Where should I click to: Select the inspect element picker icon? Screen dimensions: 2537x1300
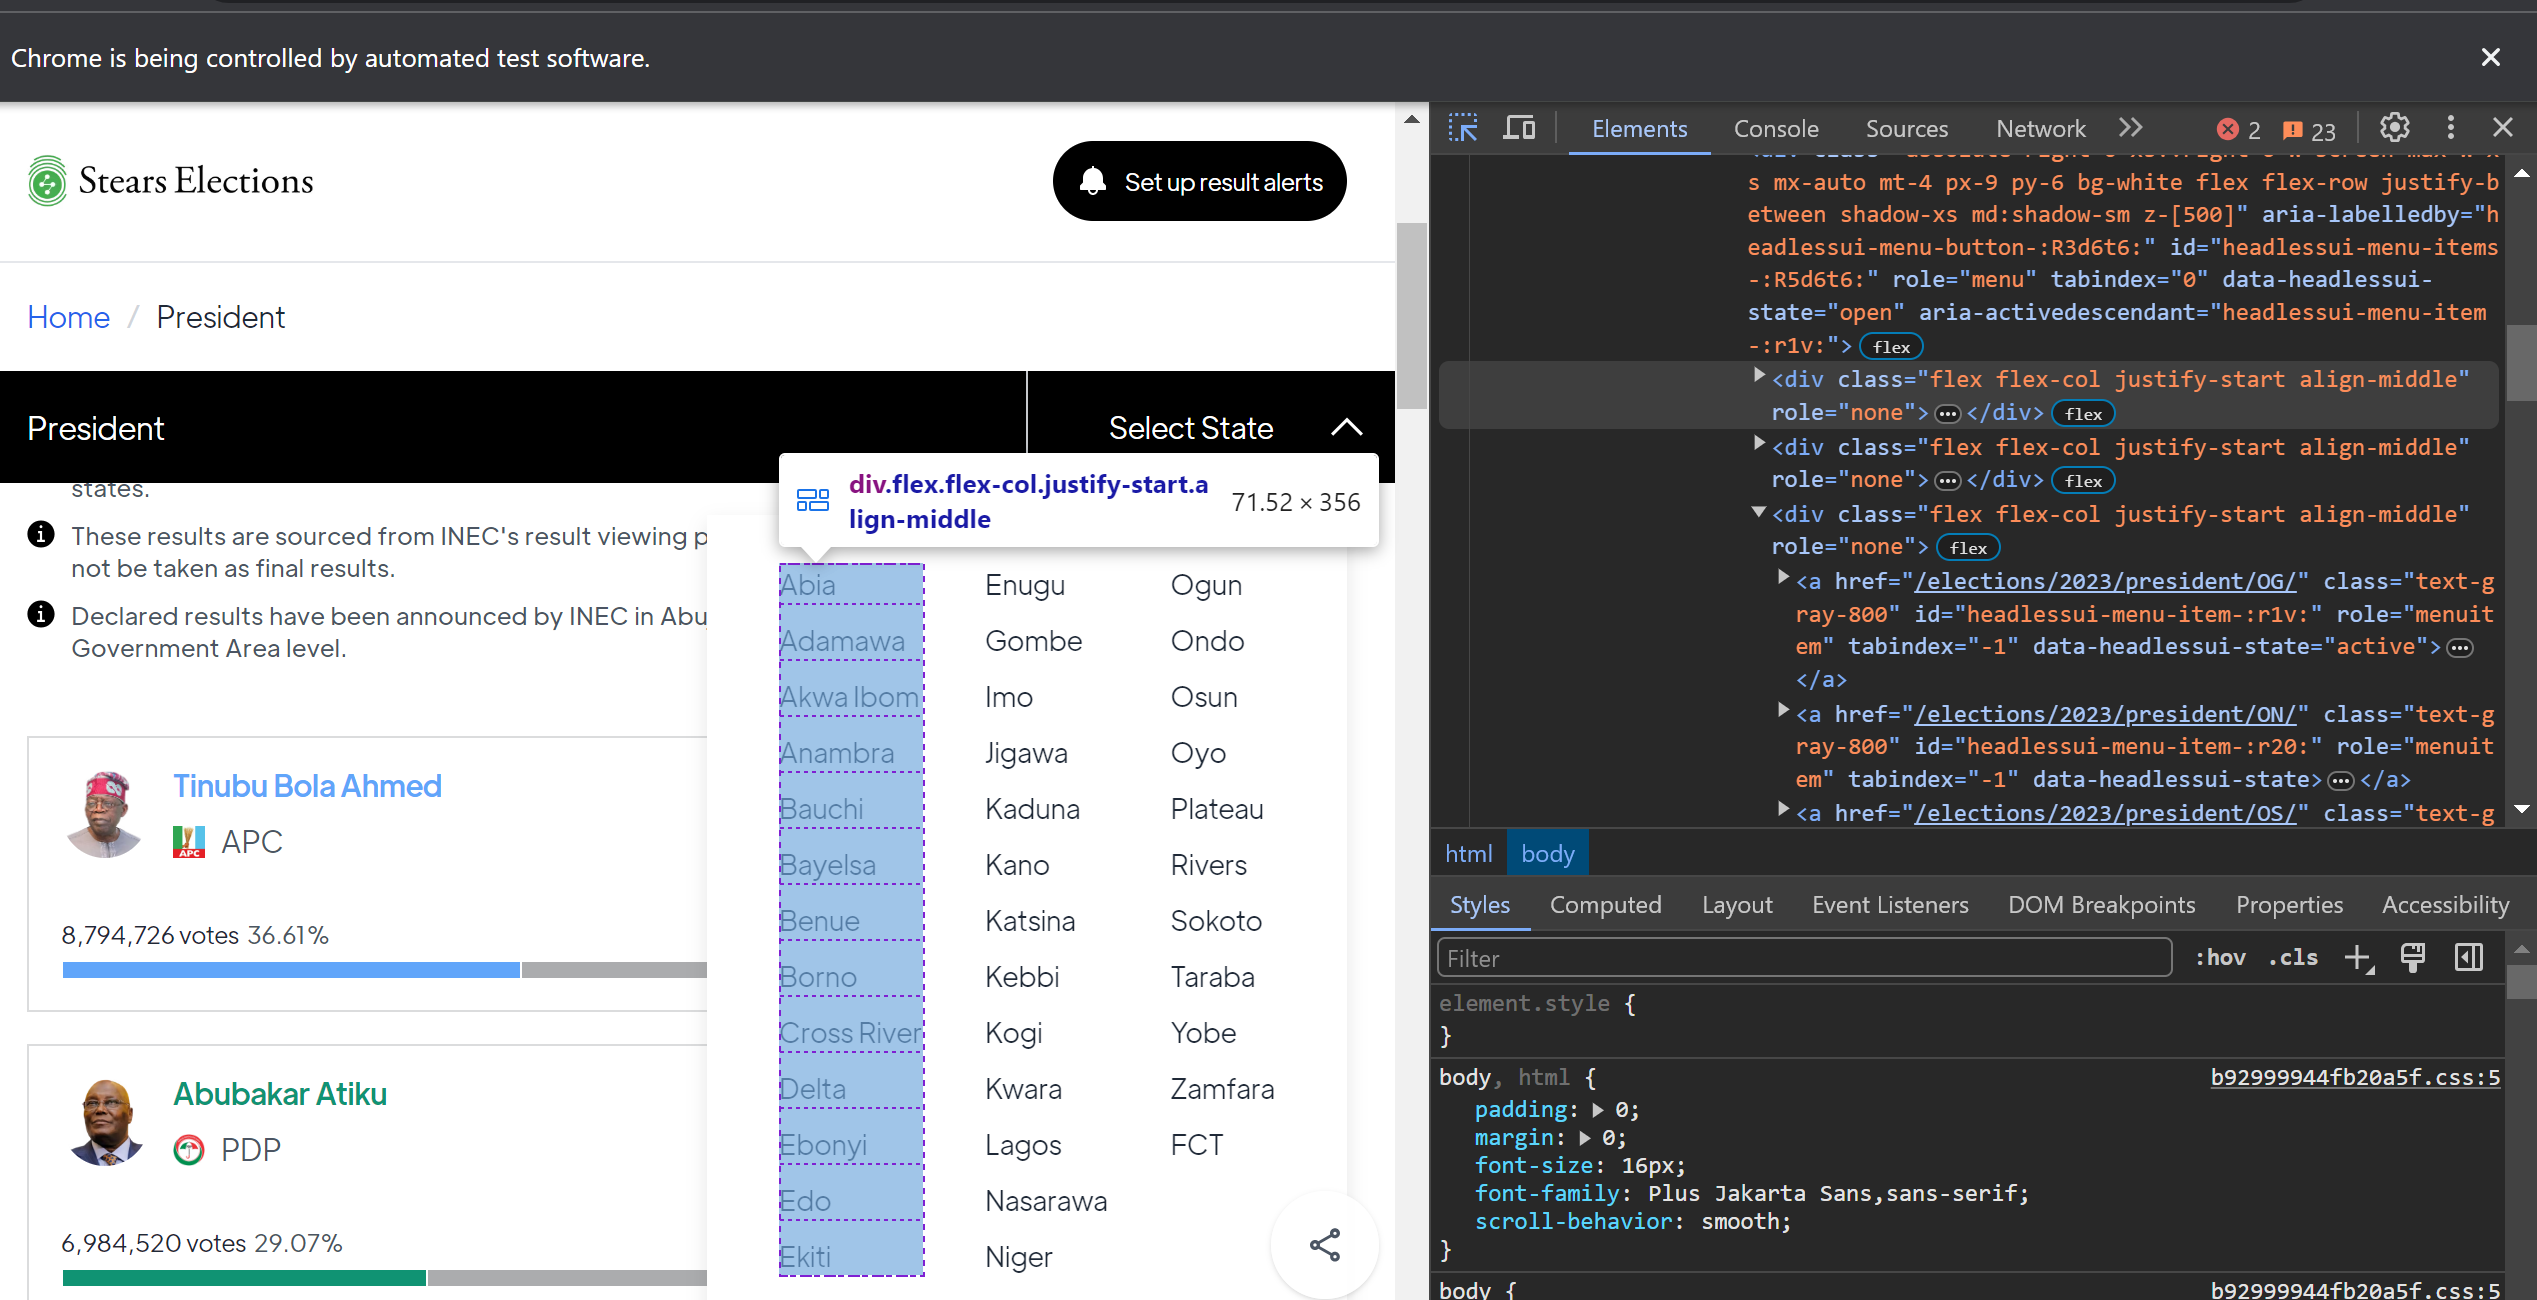(1463, 128)
